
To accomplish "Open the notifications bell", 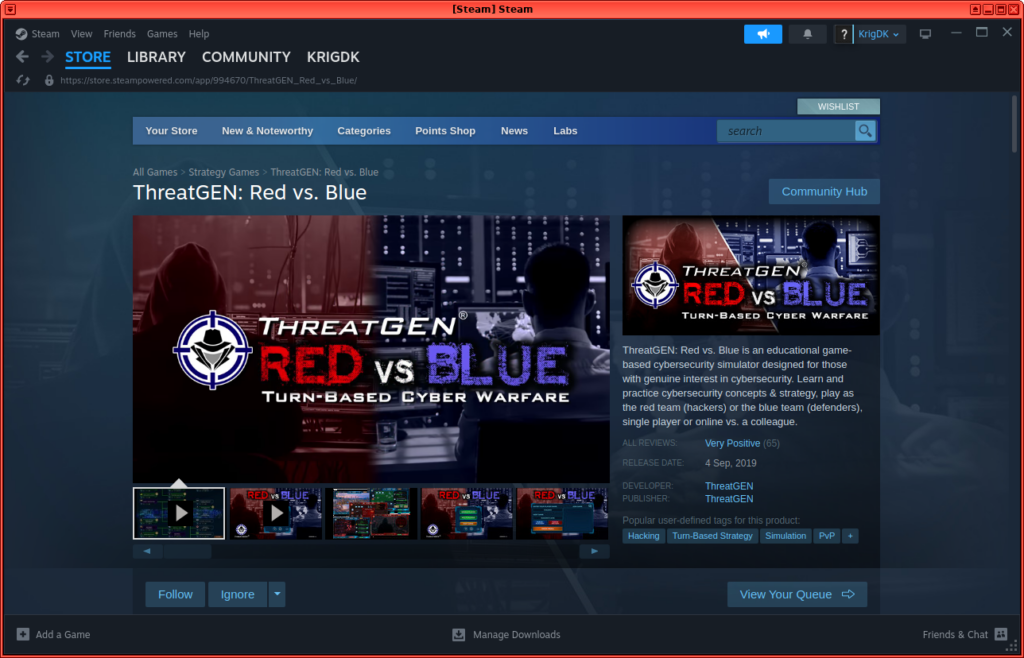I will click(808, 34).
